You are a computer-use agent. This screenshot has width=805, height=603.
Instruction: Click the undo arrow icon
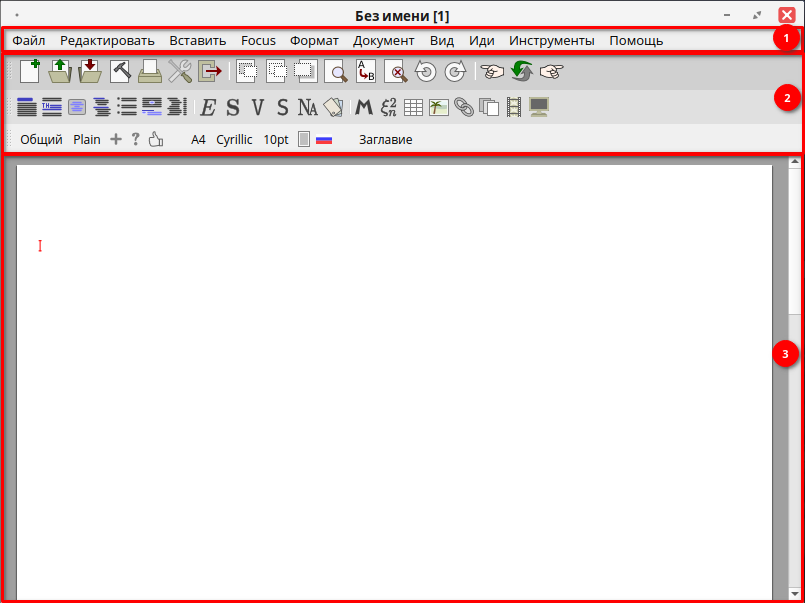click(426, 71)
